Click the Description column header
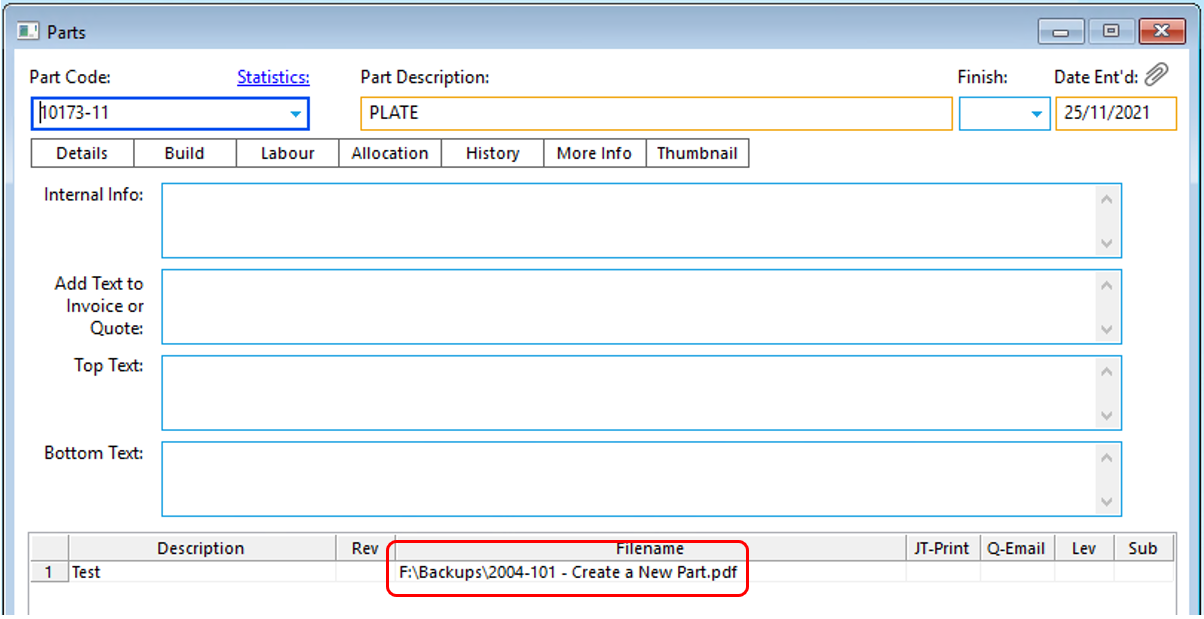 click(201, 548)
